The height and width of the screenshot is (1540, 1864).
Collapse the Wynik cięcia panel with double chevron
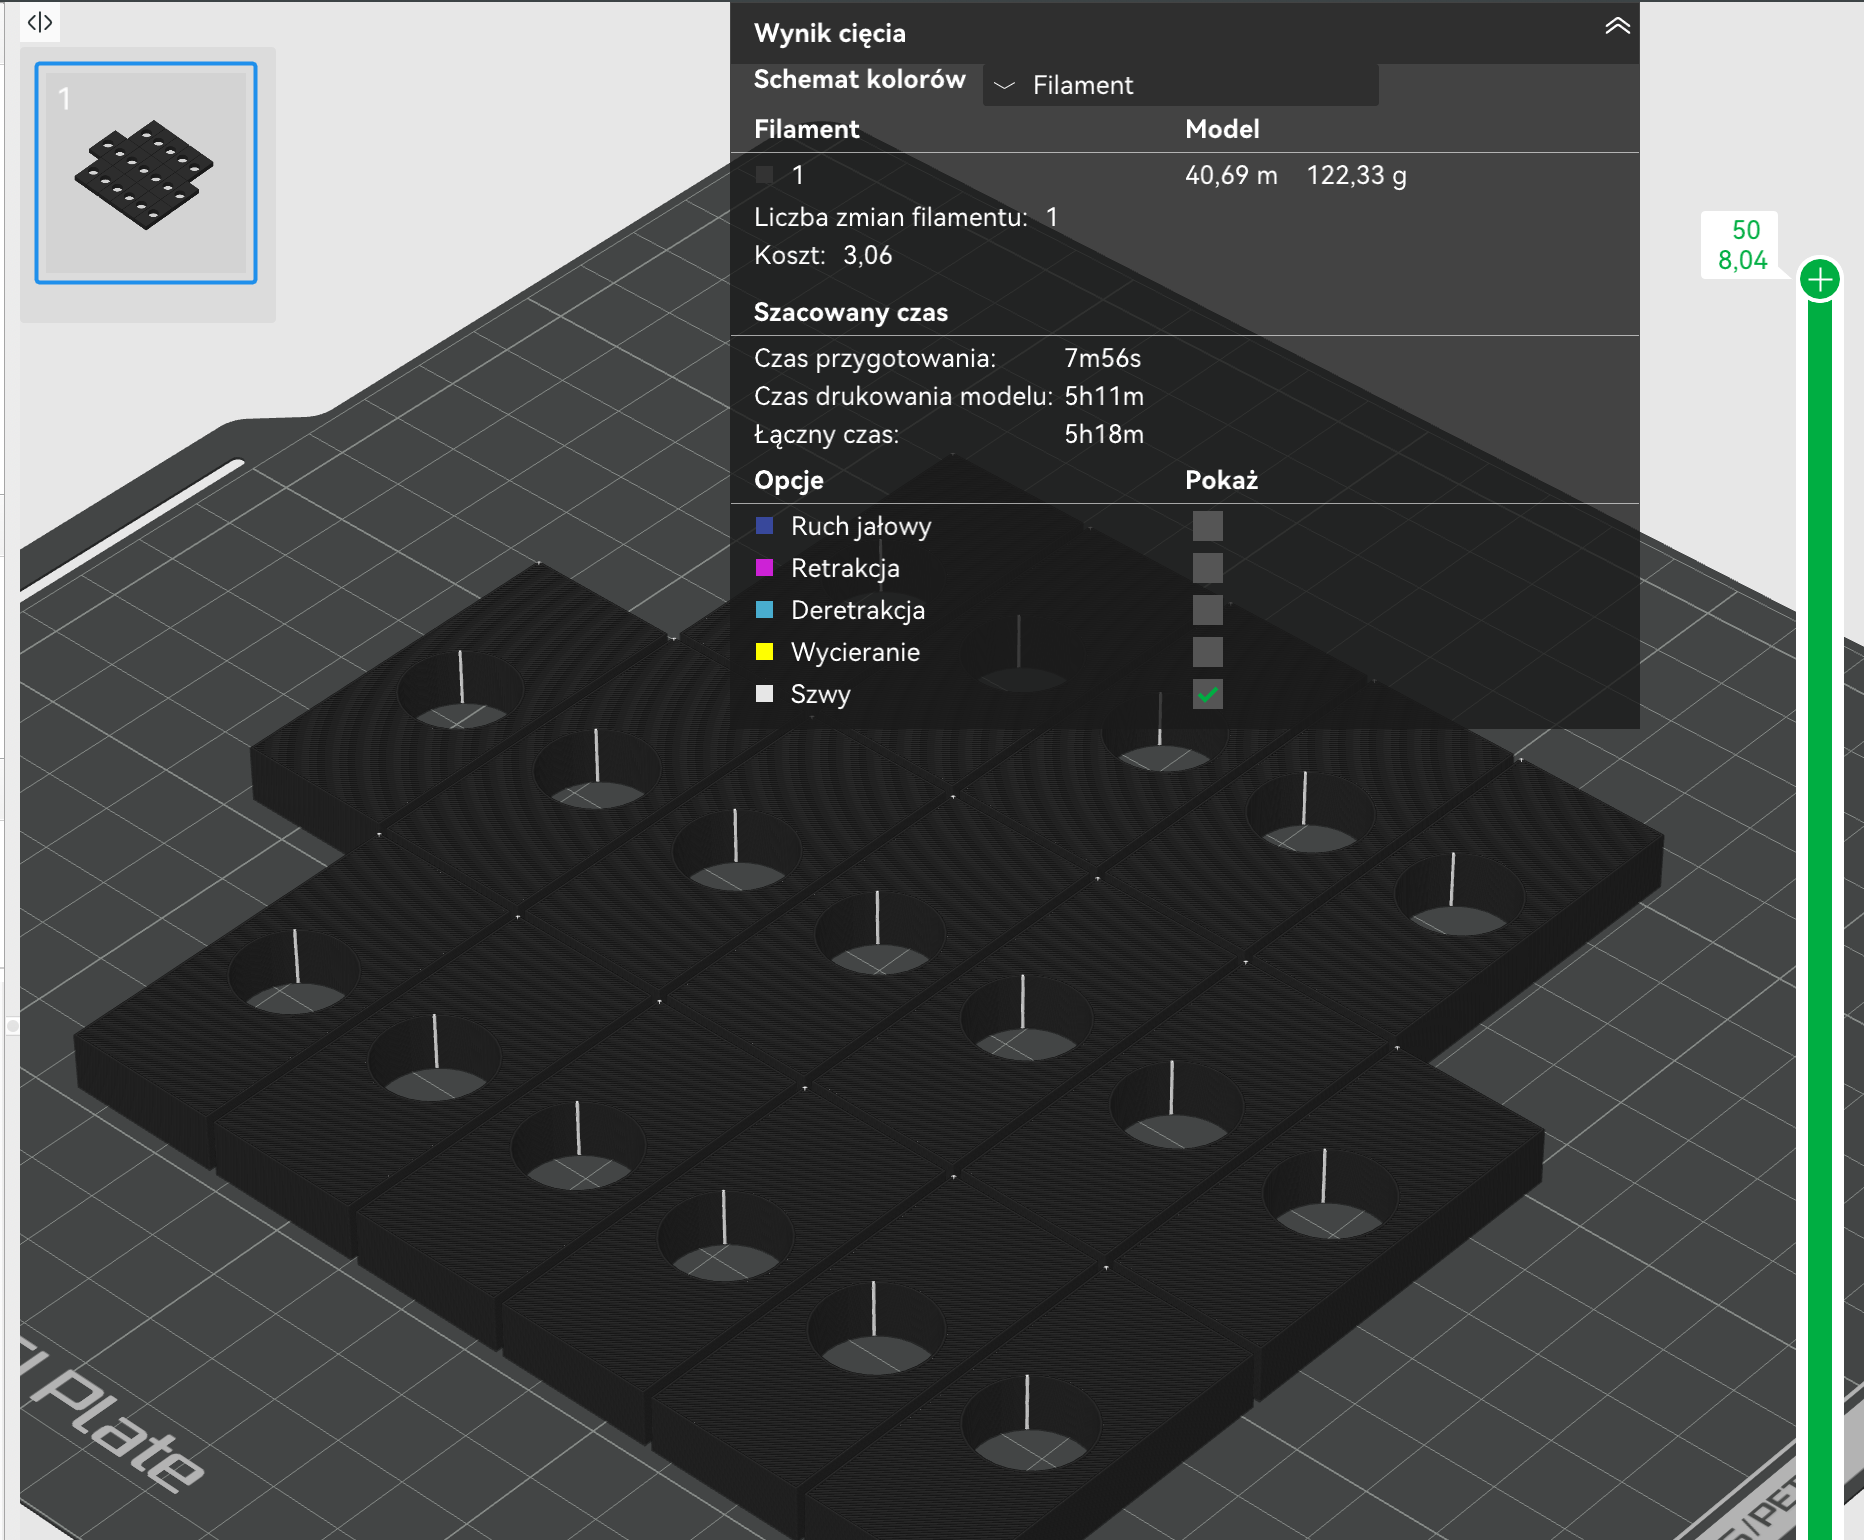coord(1616,26)
